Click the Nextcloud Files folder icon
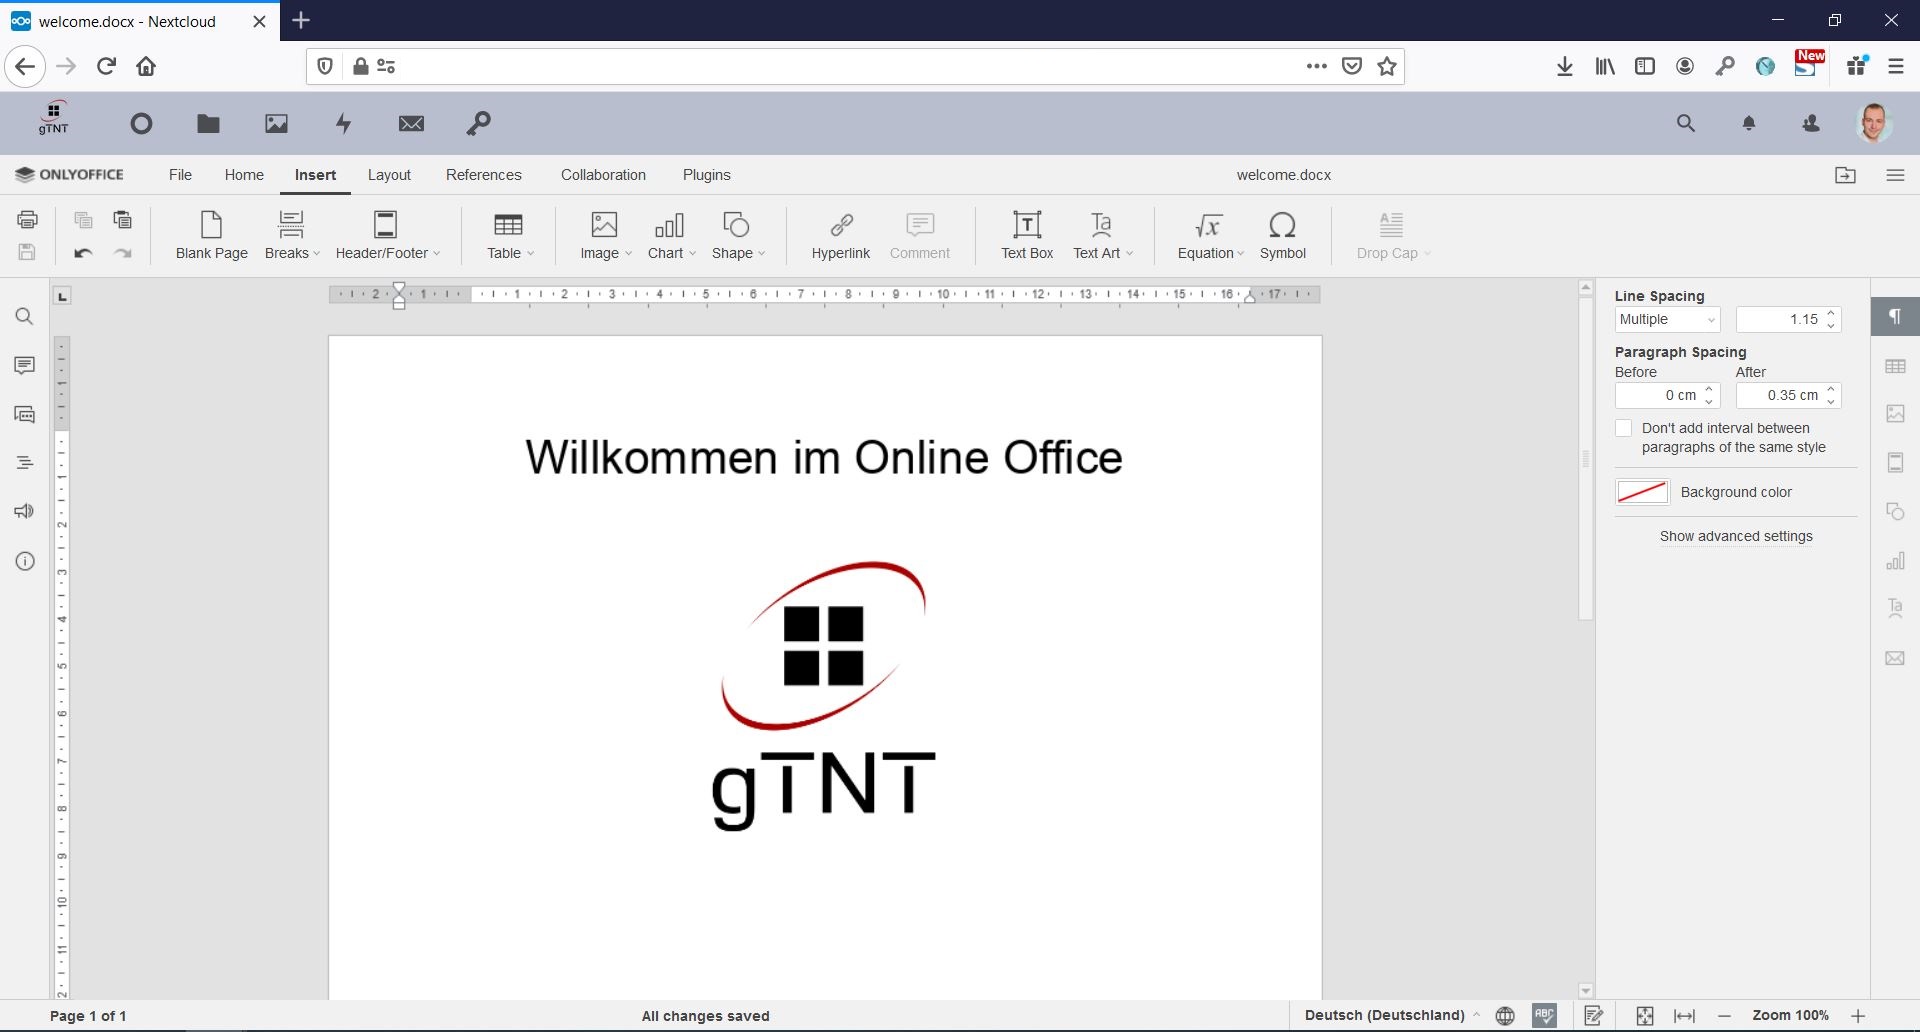Image resolution: width=1920 pixels, height=1032 pixels. click(x=208, y=123)
